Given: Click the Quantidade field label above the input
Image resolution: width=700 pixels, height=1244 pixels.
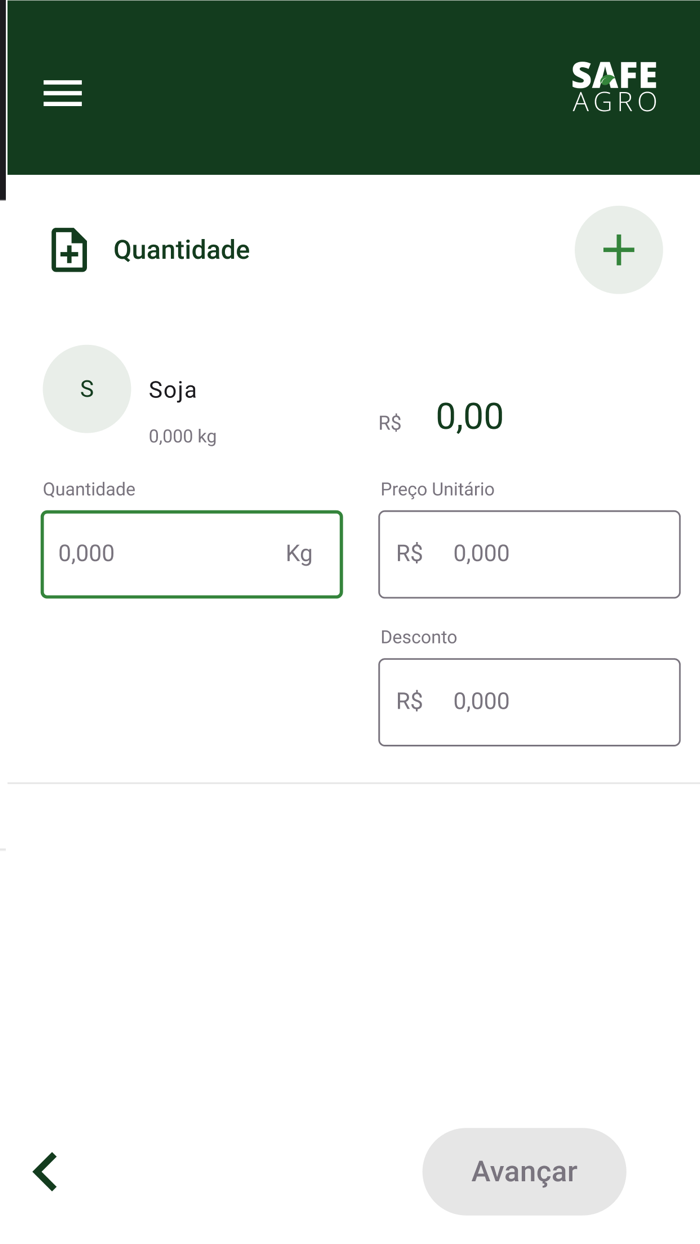Looking at the screenshot, I should [88, 489].
